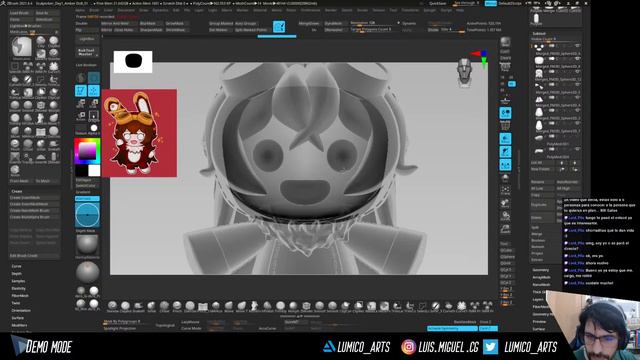Image resolution: width=640 pixels, height=360 pixels.
Task: Expand the Depth section in Brush palette
Action: click(x=17, y=273)
